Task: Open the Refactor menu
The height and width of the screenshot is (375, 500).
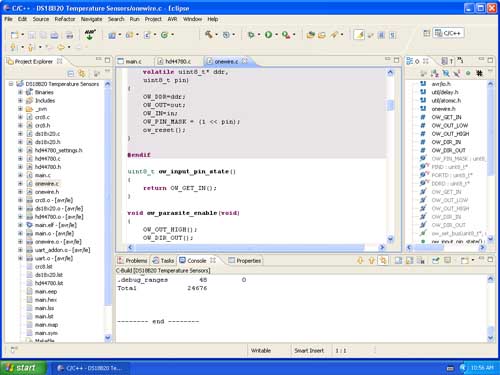Action: tap(65, 19)
